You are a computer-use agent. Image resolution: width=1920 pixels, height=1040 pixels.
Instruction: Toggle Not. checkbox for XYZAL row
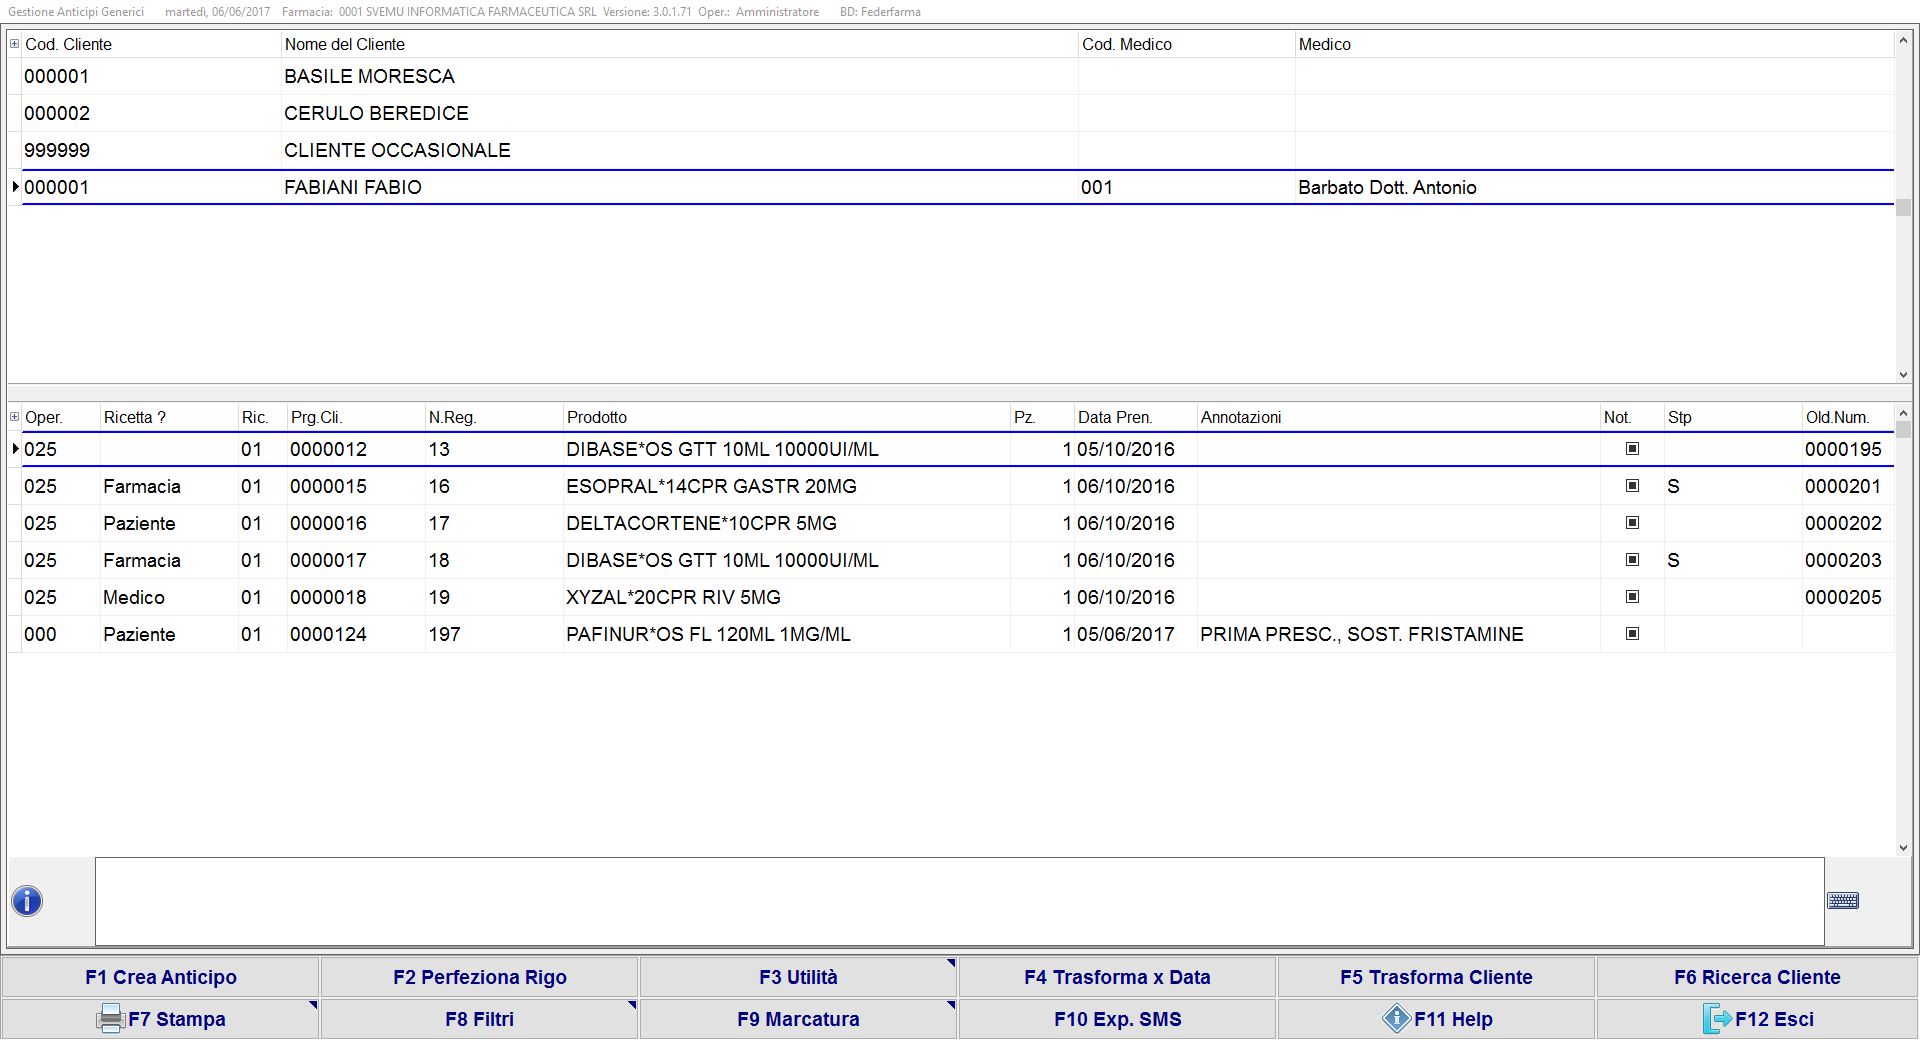tap(1632, 597)
